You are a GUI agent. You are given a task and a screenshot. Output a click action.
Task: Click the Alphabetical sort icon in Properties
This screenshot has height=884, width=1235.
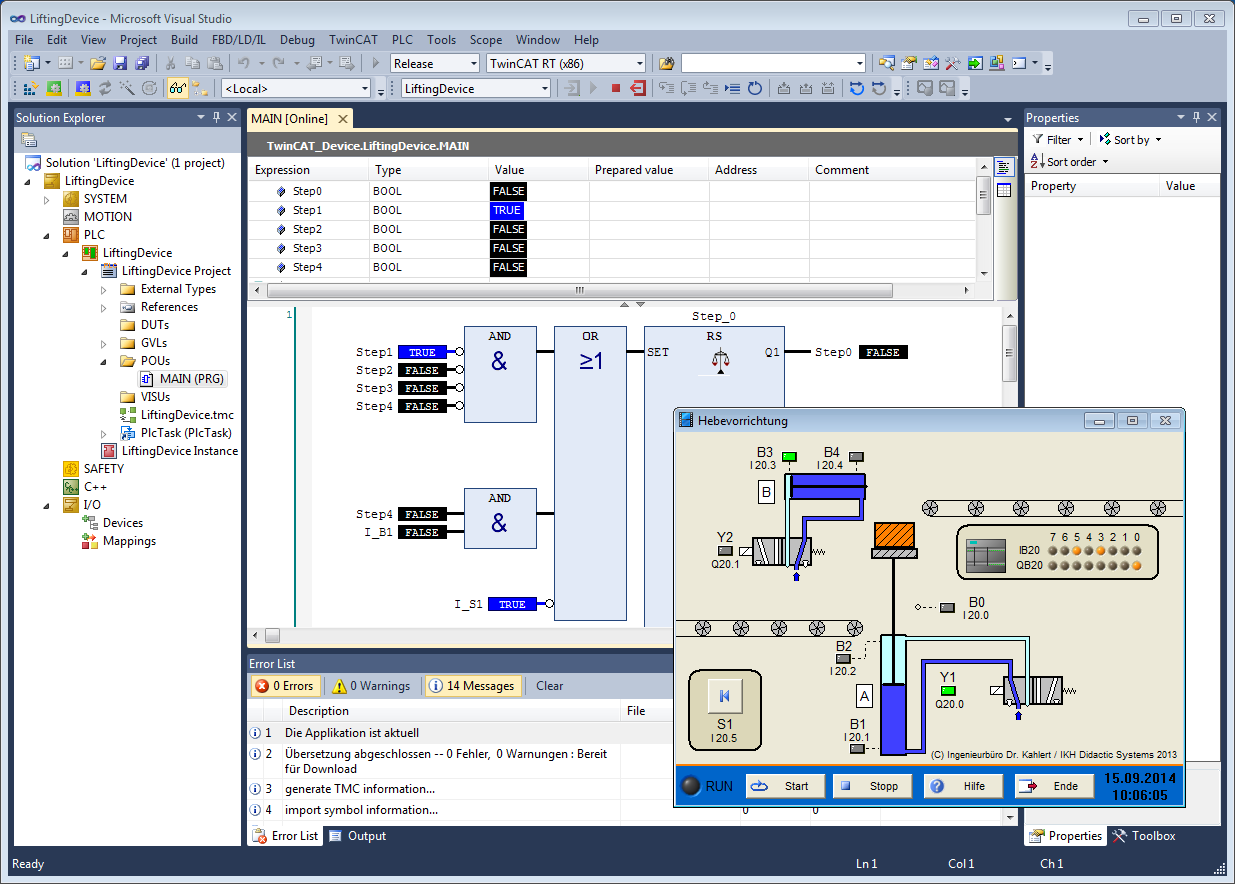pyautogui.click(x=1035, y=162)
